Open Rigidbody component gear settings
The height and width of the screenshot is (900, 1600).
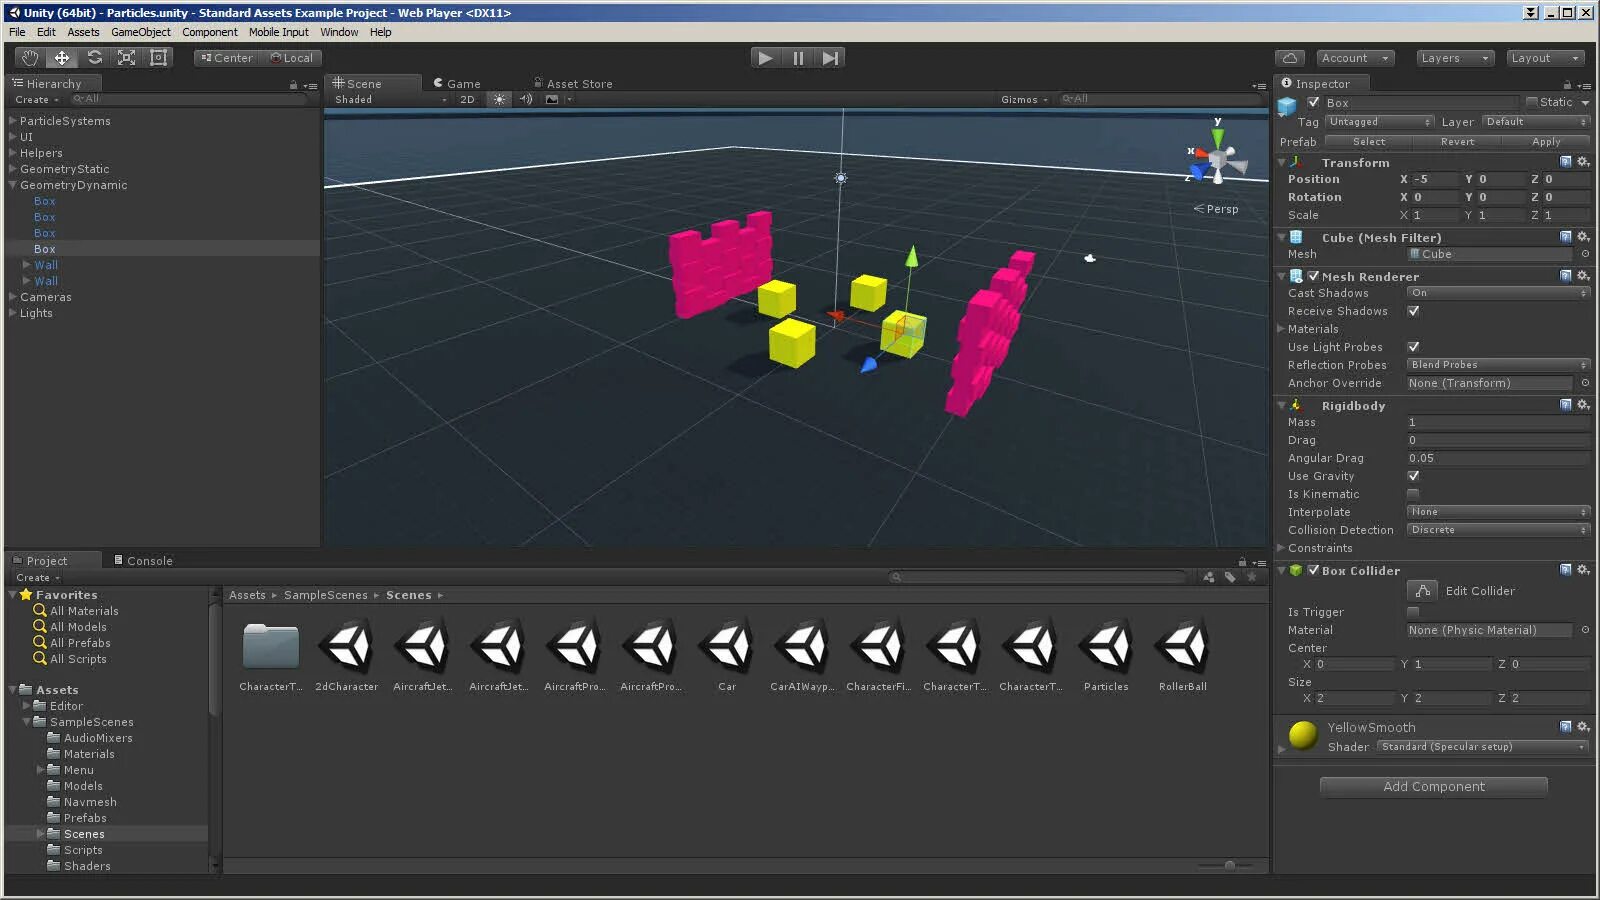tap(1583, 405)
